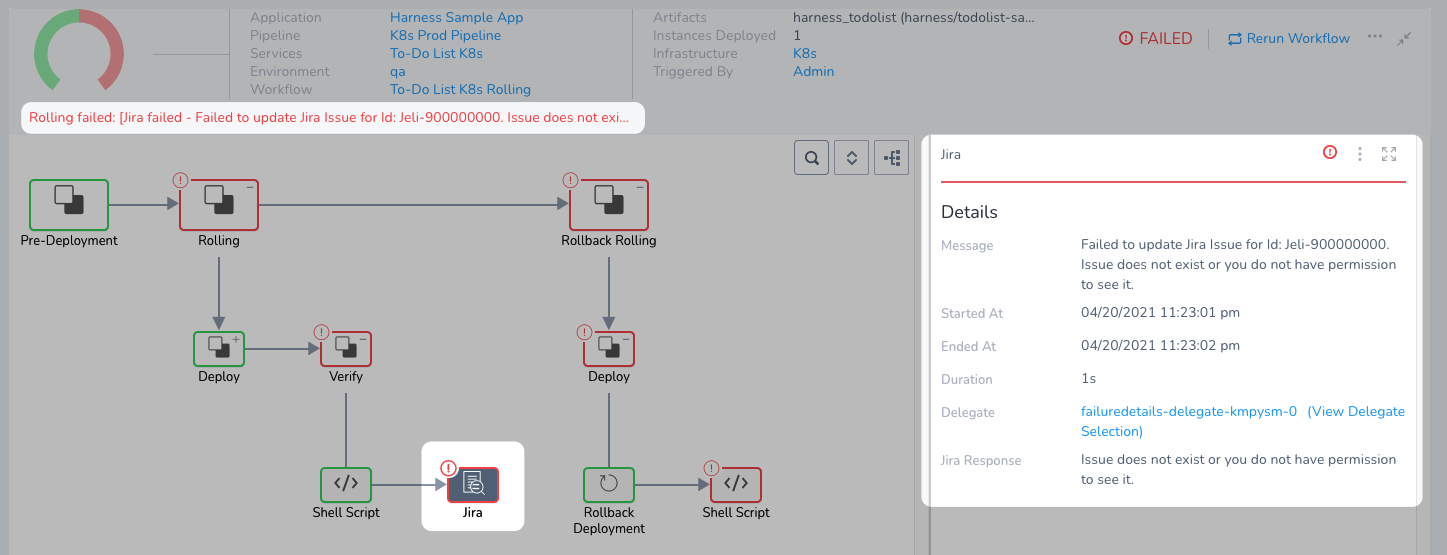Screen dimensions: 1447x555
Task: Expand the Jira details panel to fullscreen
Action: pos(1389,154)
